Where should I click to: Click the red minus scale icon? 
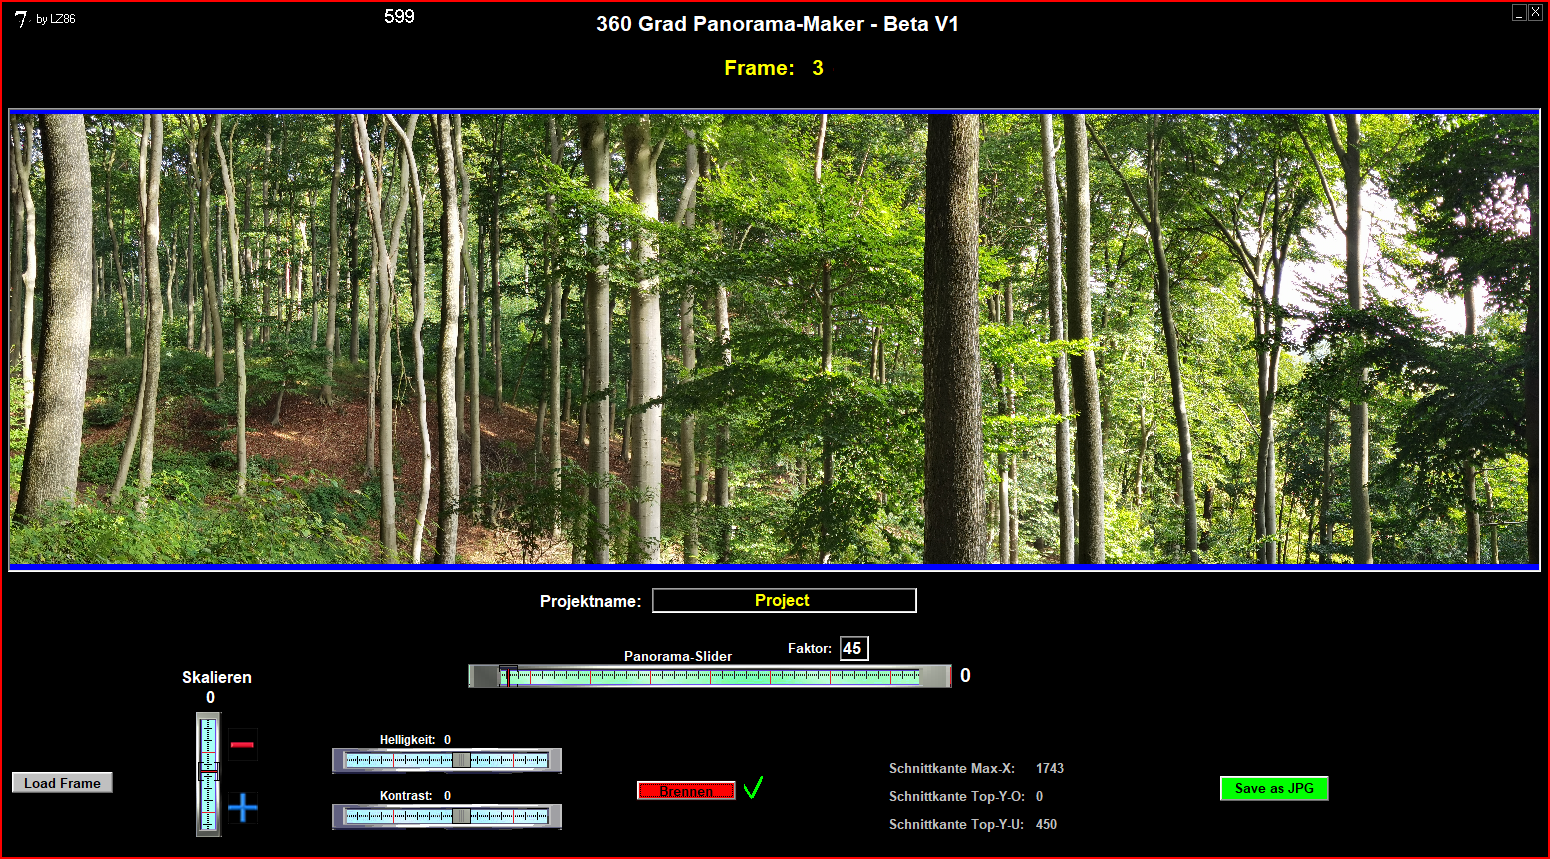click(242, 744)
